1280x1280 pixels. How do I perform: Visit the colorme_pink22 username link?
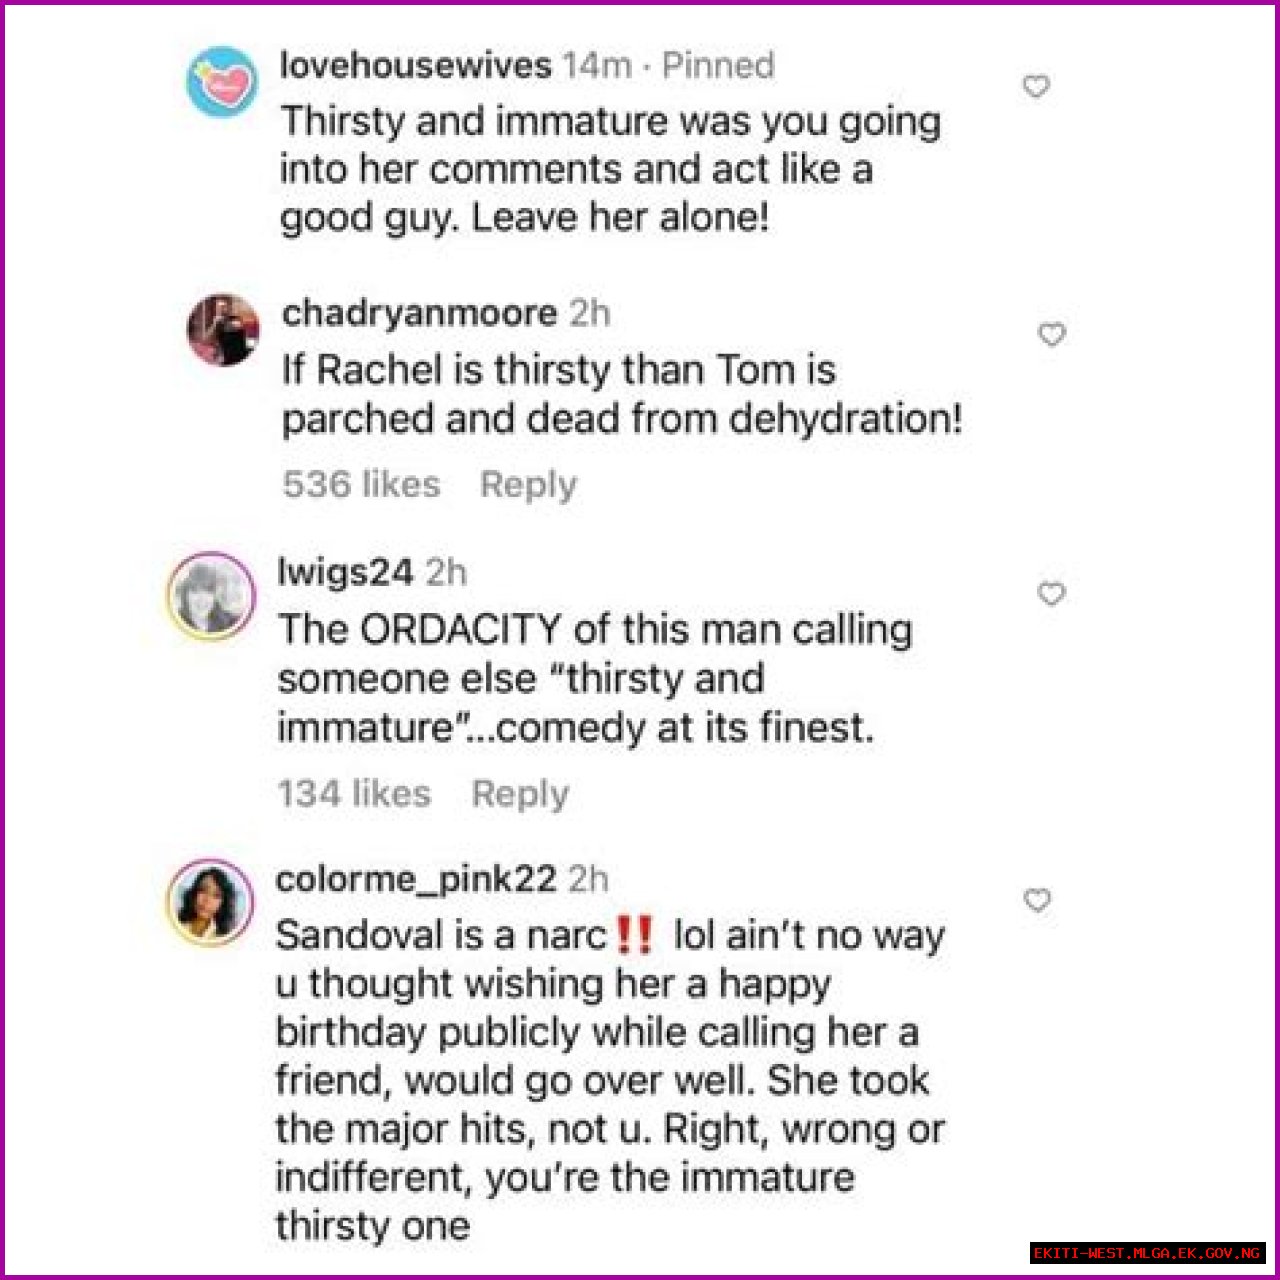coord(415,880)
